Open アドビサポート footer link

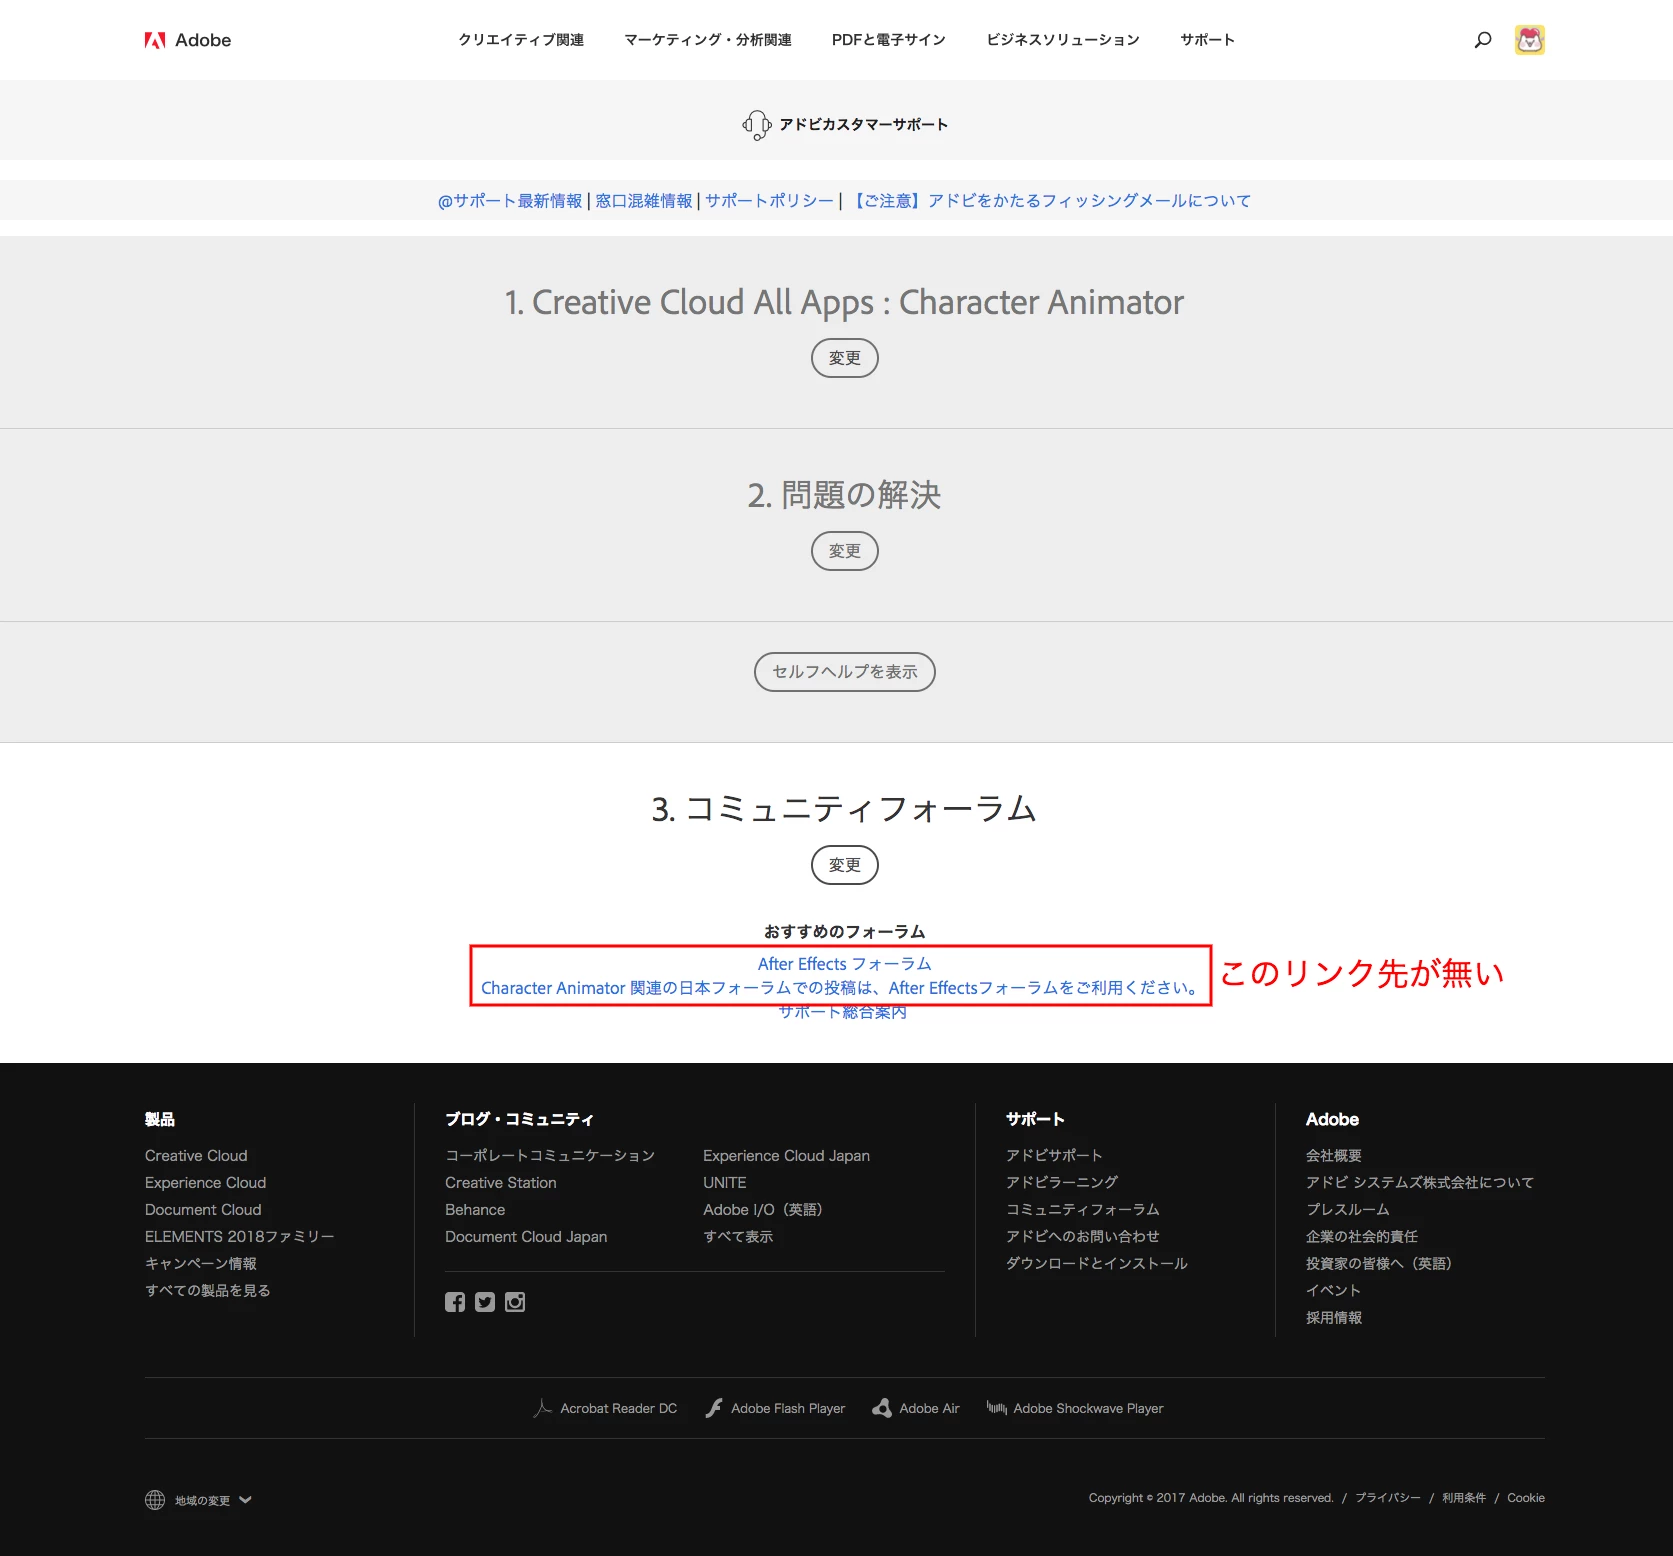click(1054, 1156)
